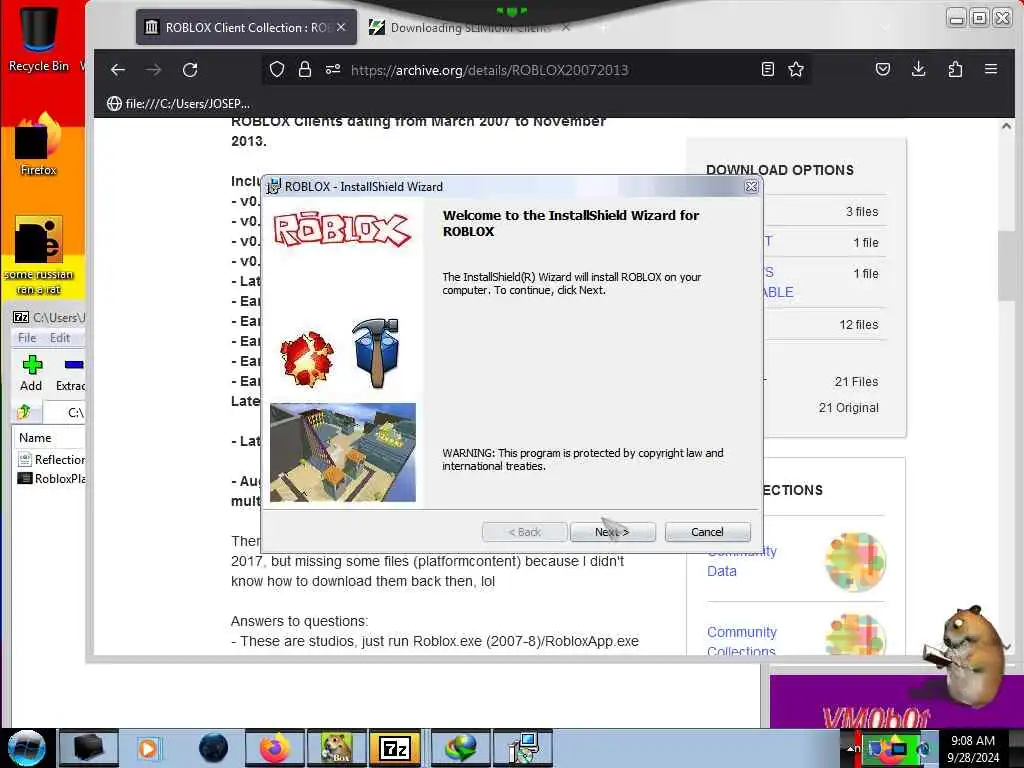
Task: Open the Pocket save icon
Action: (883, 69)
